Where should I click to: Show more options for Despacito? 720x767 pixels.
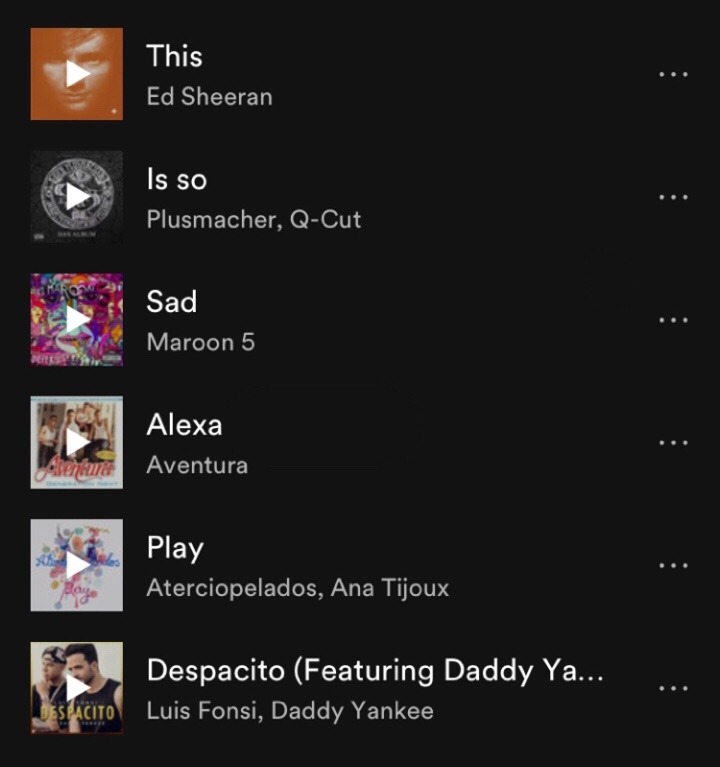(673, 688)
